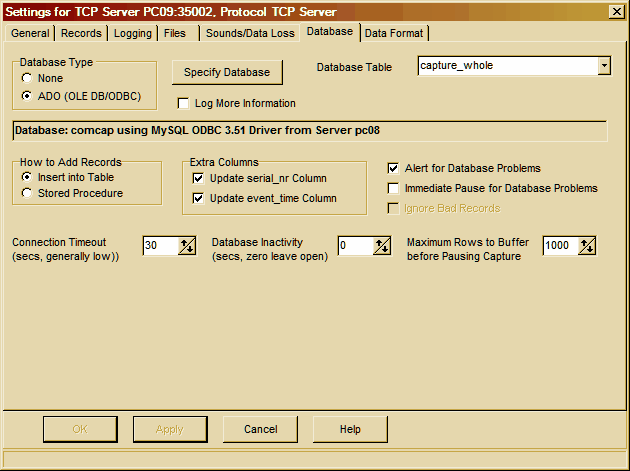Close the Settings dialog window
This screenshot has width=630, height=471.
(x=616, y=11)
